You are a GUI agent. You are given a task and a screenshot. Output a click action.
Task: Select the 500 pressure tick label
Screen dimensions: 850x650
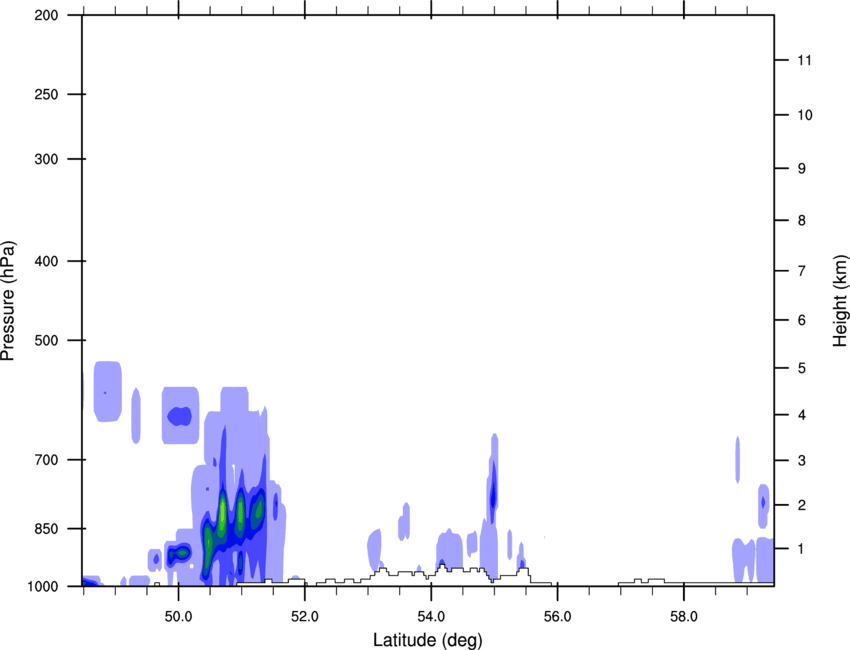46,340
